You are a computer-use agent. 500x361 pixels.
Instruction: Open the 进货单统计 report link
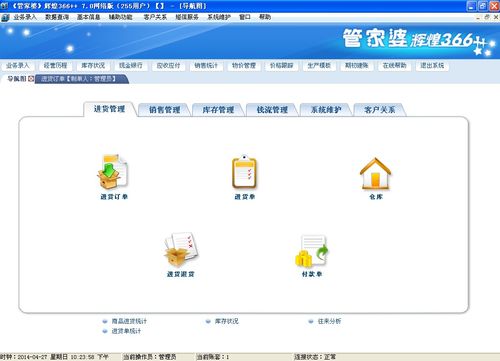(126, 331)
